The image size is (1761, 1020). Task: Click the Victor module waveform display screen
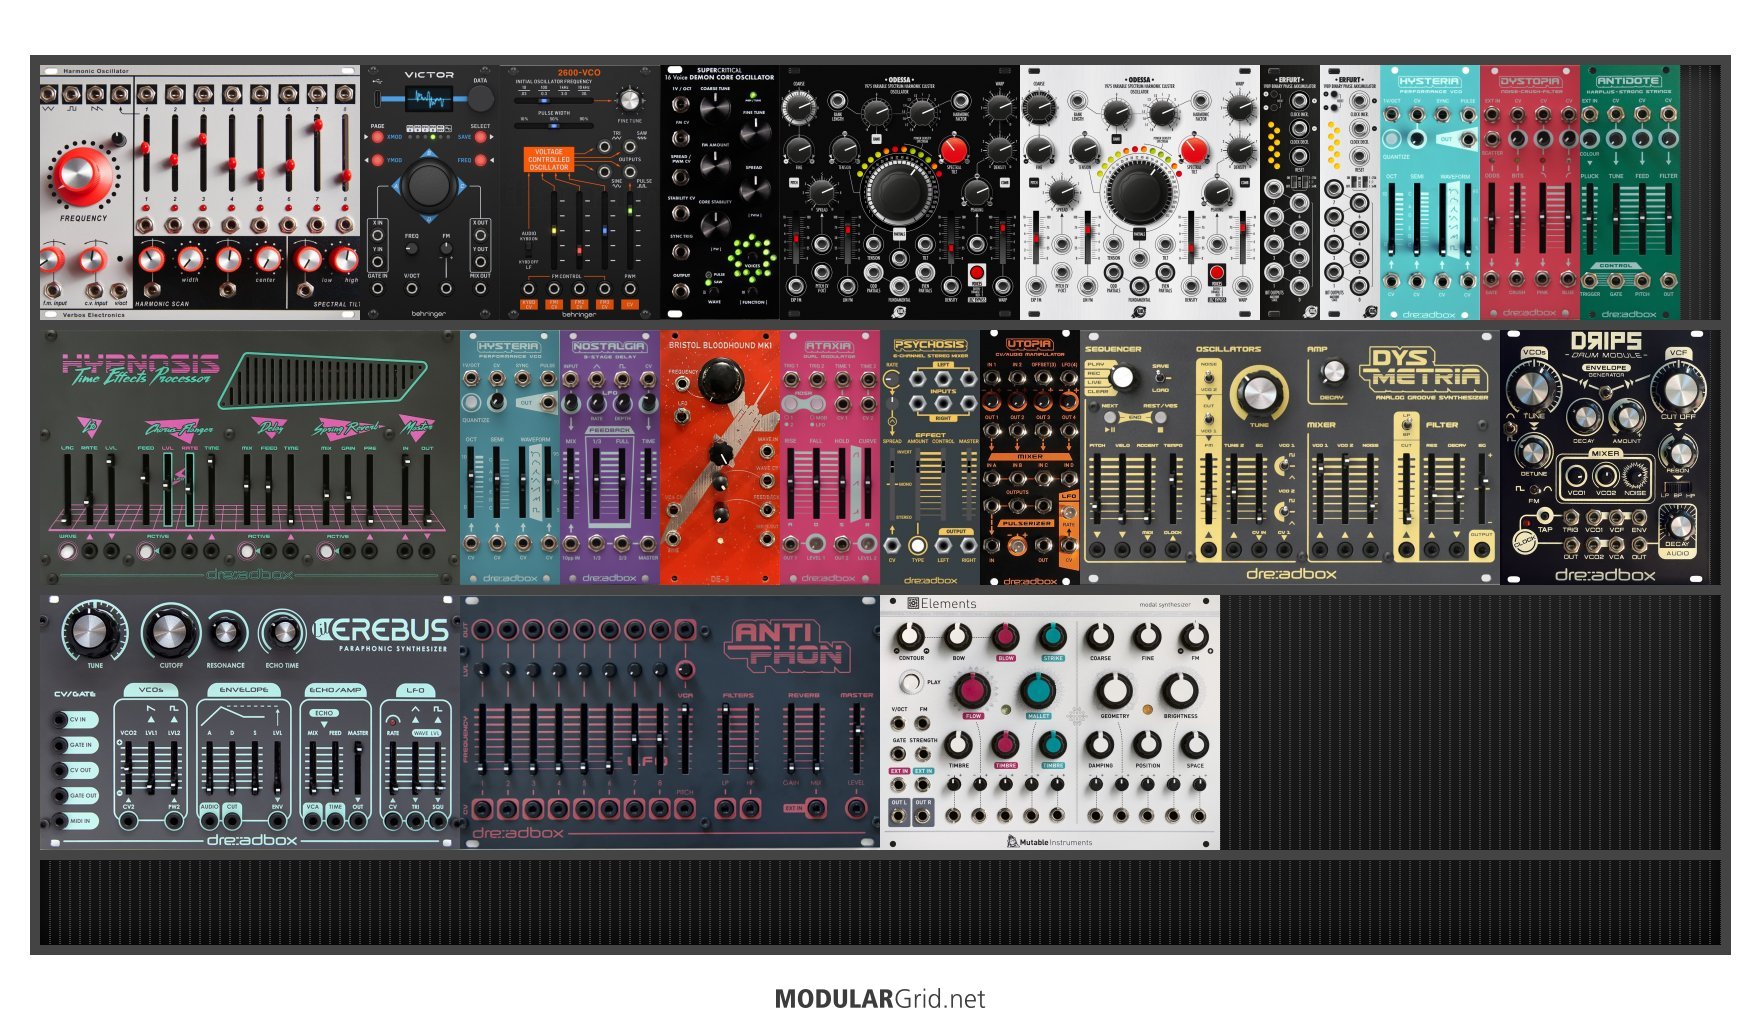(x=430, y=98)
